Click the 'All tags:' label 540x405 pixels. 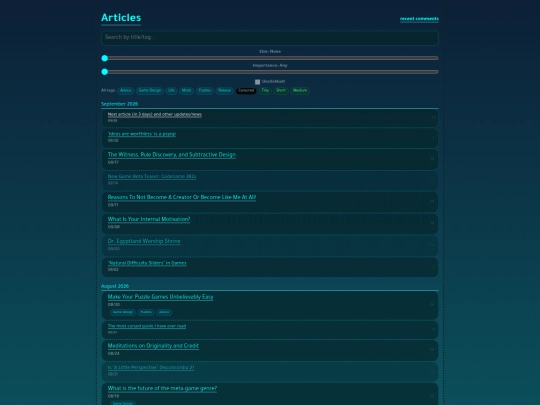108,91
